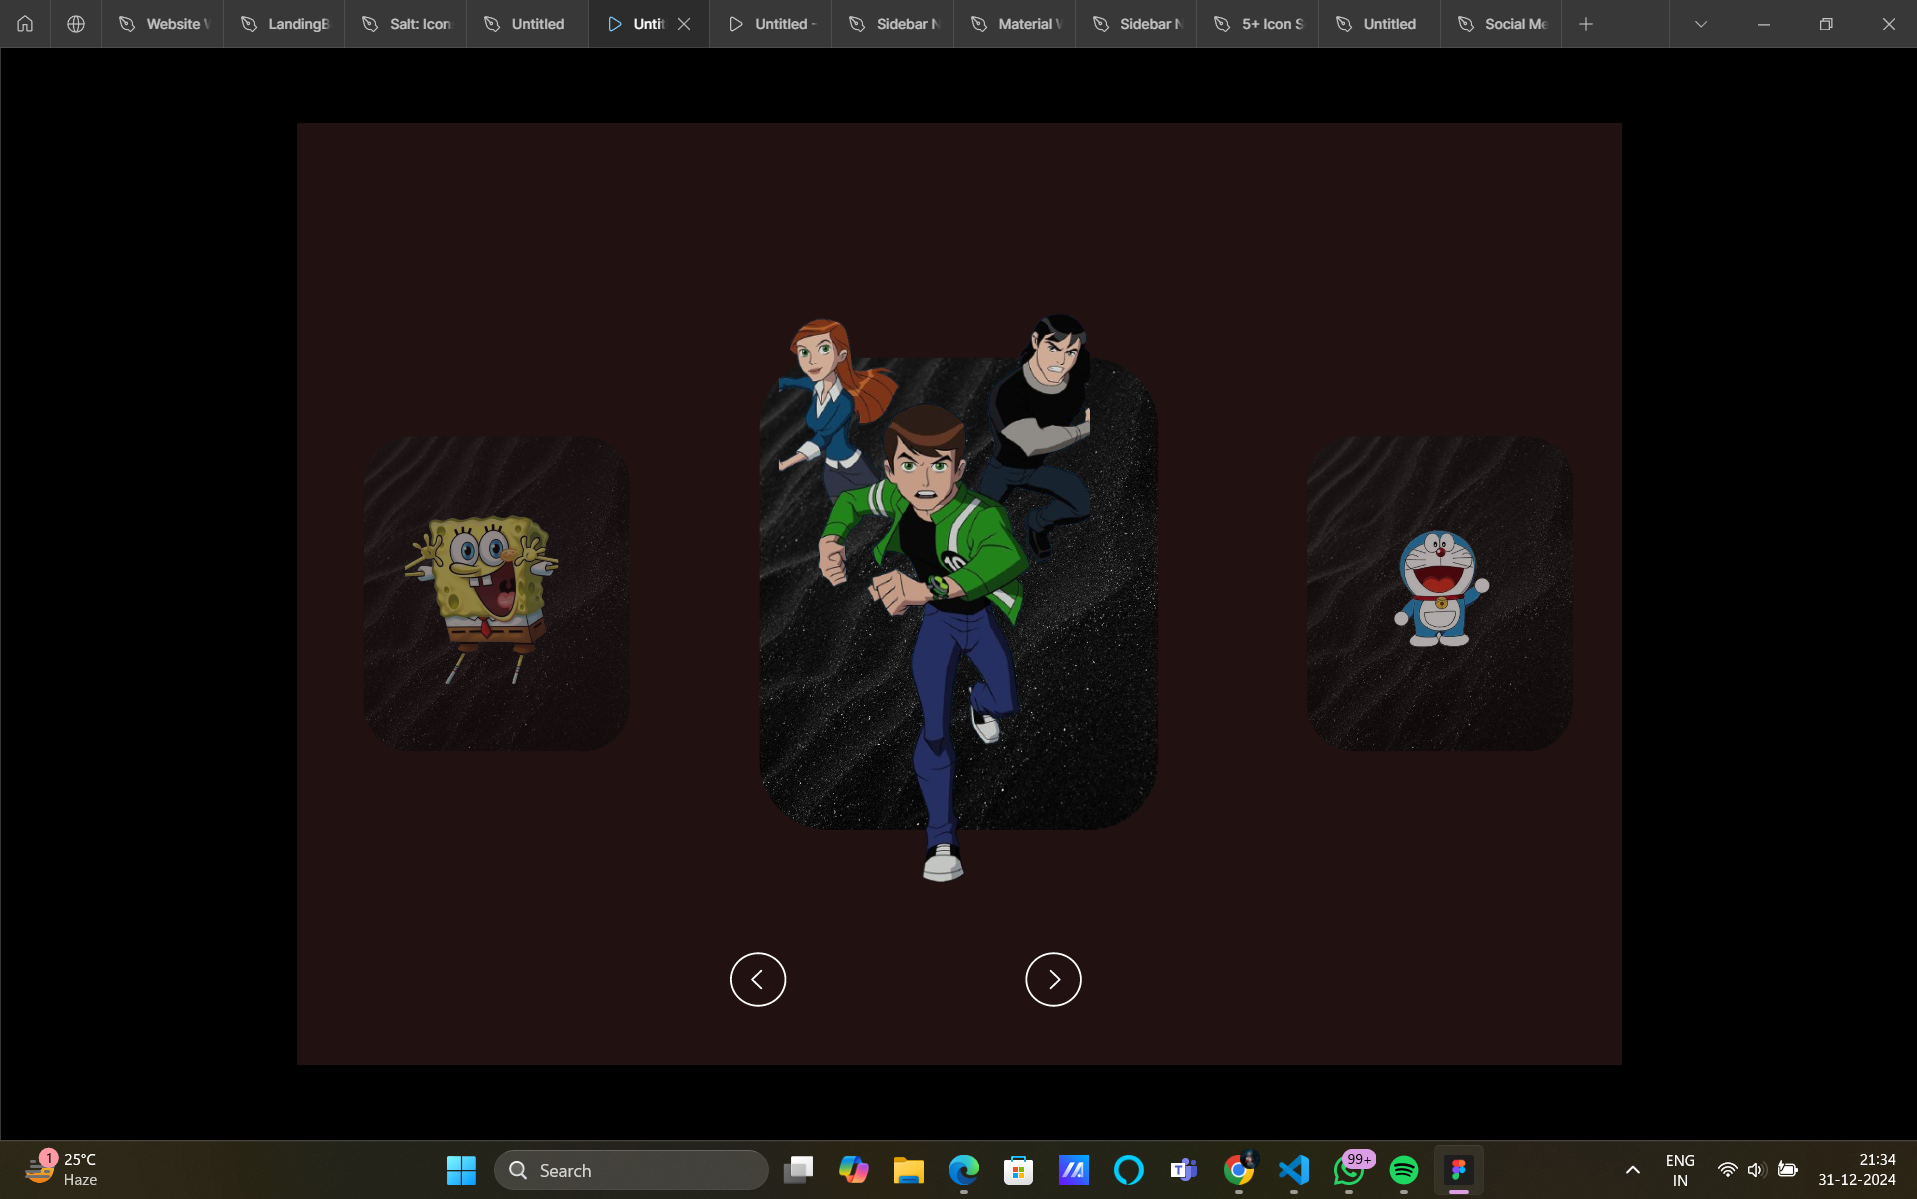
Task: Check battery status in system tray
Action: [x=1788, y=1170]
